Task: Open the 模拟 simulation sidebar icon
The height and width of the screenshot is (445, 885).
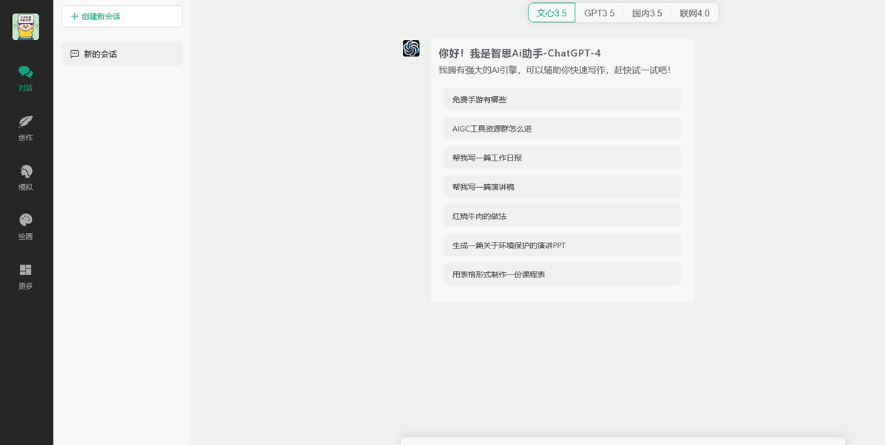Action: pyautogui.click(x=25, y=171)
